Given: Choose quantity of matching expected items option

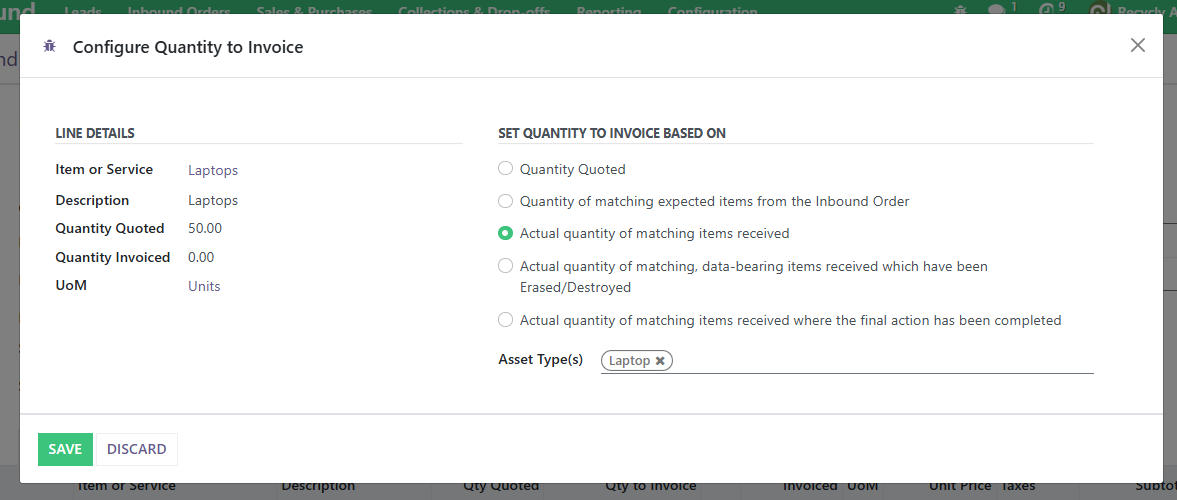Looking at the screenshot, I should coord(506,201).
